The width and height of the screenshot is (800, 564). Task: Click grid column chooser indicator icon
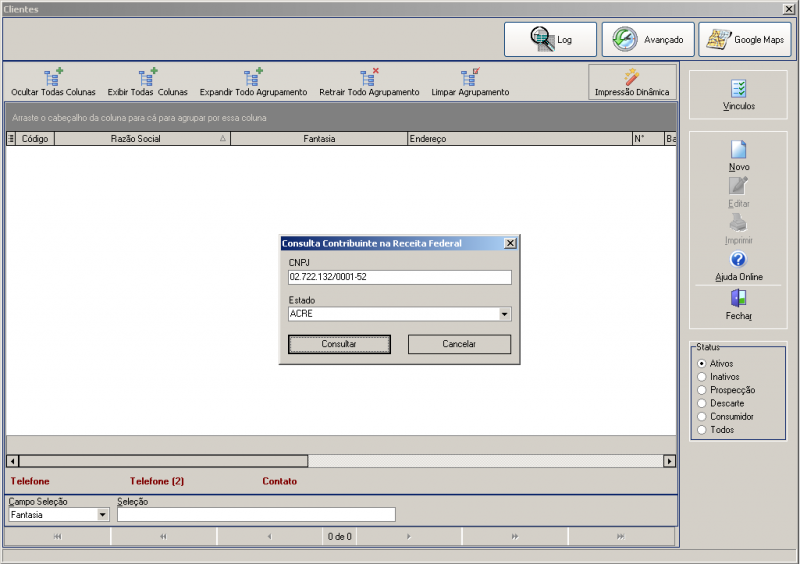pyautogui.click(x=11, y=138)
